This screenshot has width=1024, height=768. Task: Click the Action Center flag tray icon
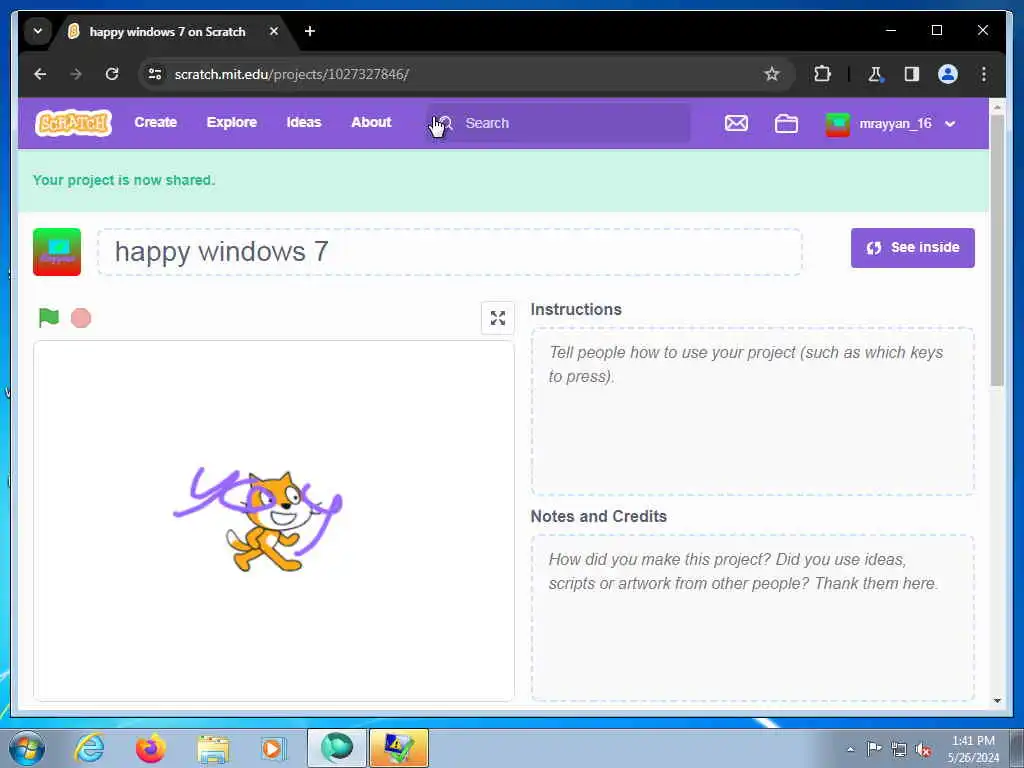[874, 748]
